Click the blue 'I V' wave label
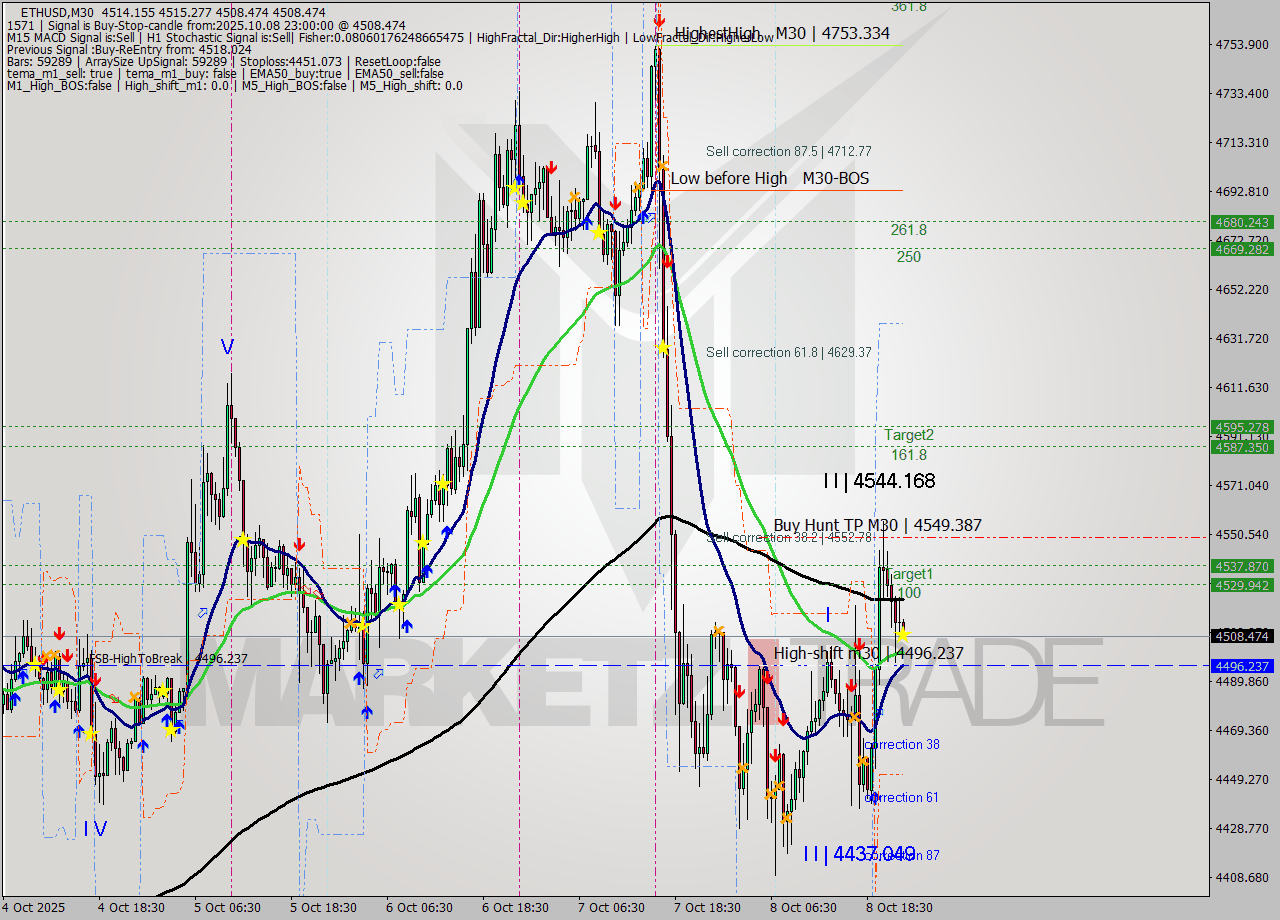 [95, 828]
